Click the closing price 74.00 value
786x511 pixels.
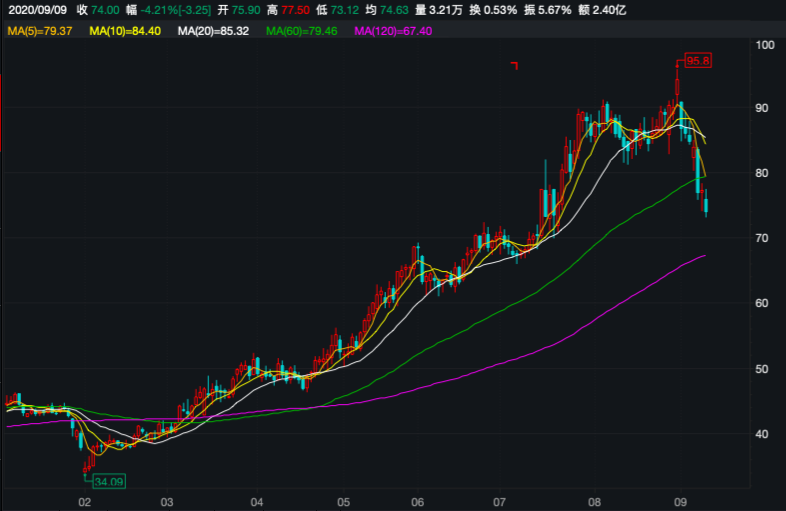(x=105, y=8)
